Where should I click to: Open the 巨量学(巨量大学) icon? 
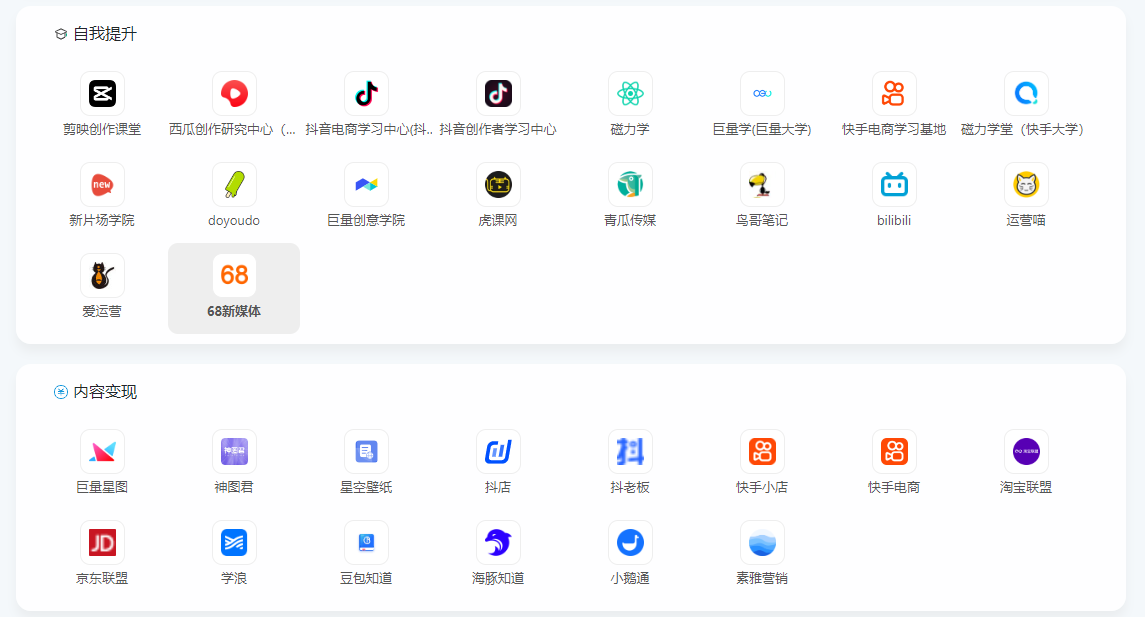(x=762, y=93)
